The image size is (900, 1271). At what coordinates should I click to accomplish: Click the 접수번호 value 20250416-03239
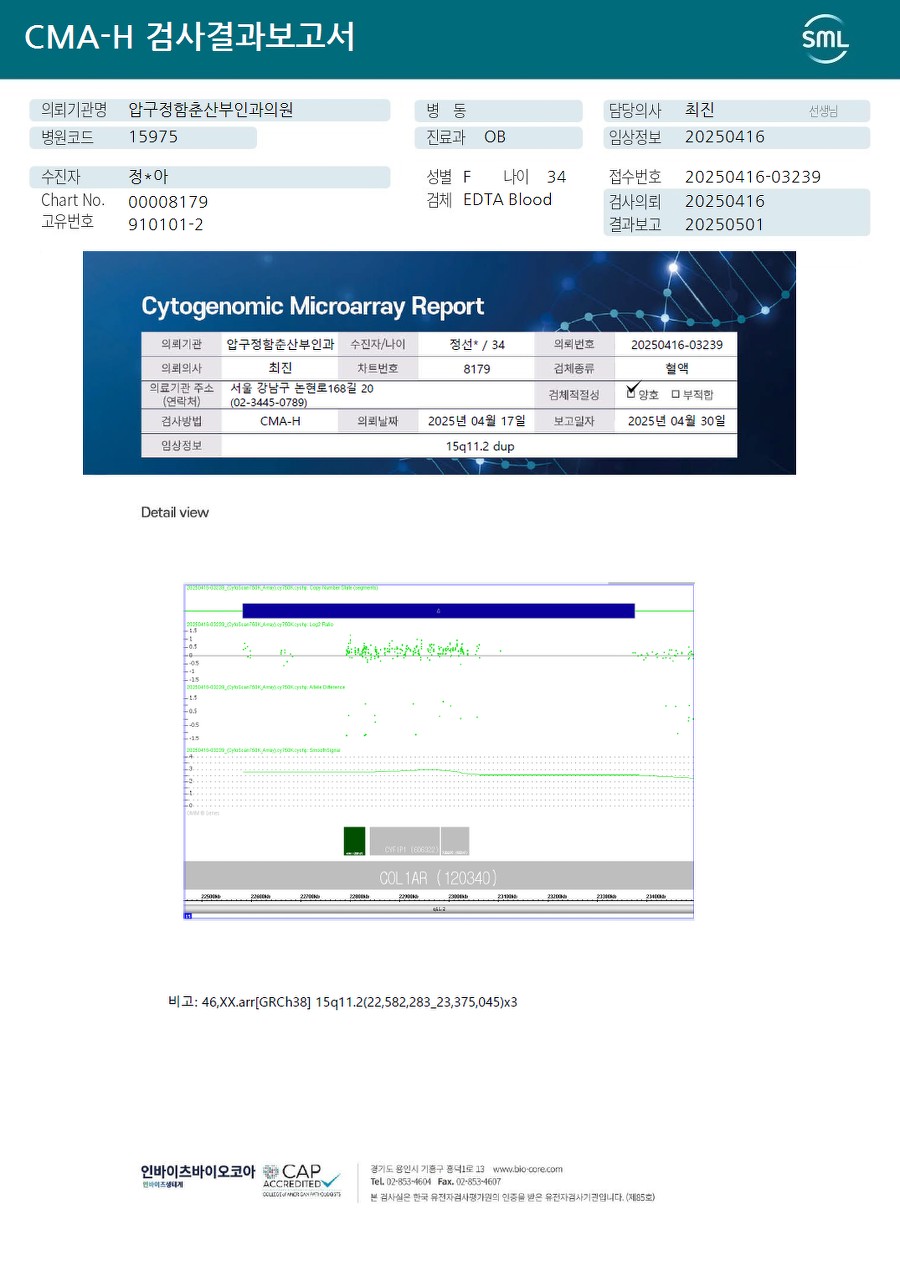pyautogui.click(x=753, y=177)
